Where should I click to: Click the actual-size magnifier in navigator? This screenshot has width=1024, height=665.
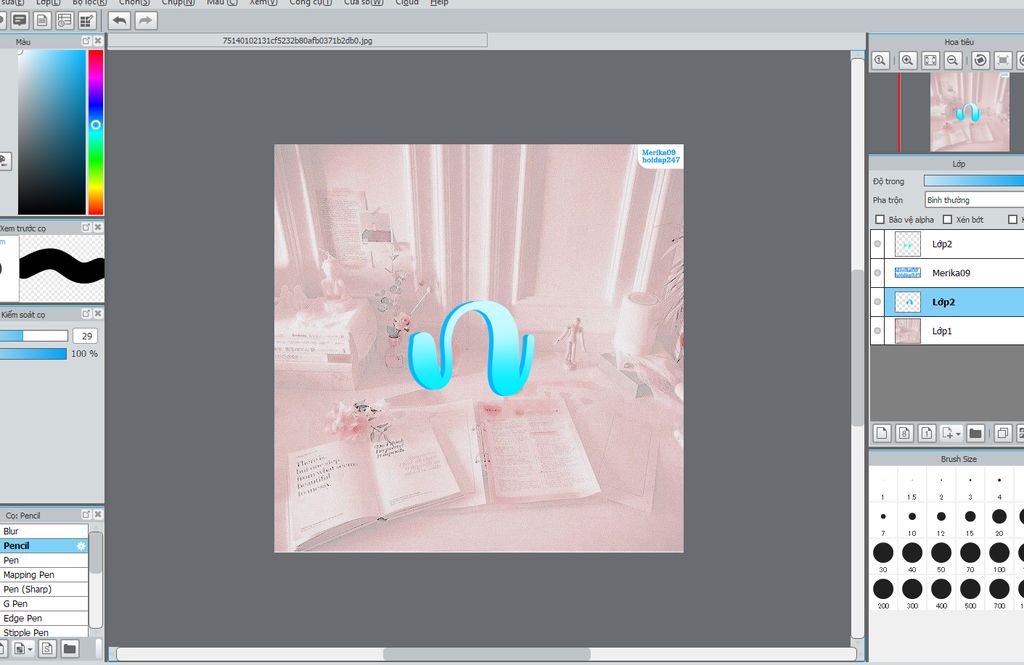(880, 61)
